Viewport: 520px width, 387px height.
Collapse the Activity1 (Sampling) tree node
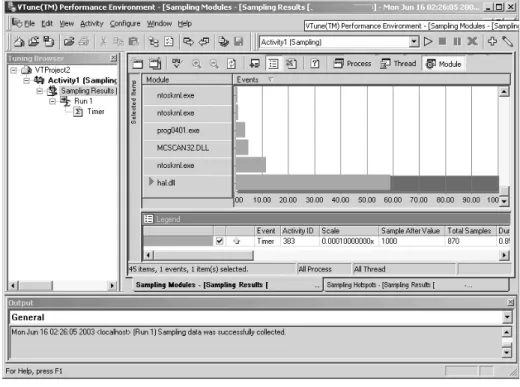pyautogui.click(x=26, y=80)
